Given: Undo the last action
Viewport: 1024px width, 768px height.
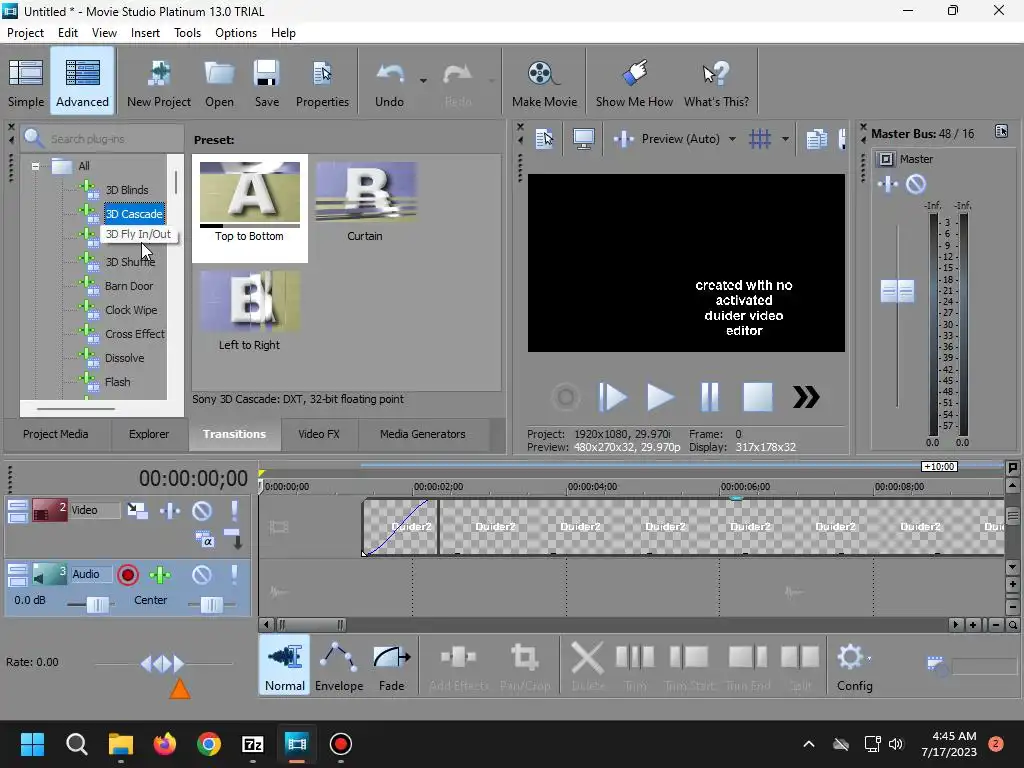Looking at the screenshot, I should coord(389,82).
